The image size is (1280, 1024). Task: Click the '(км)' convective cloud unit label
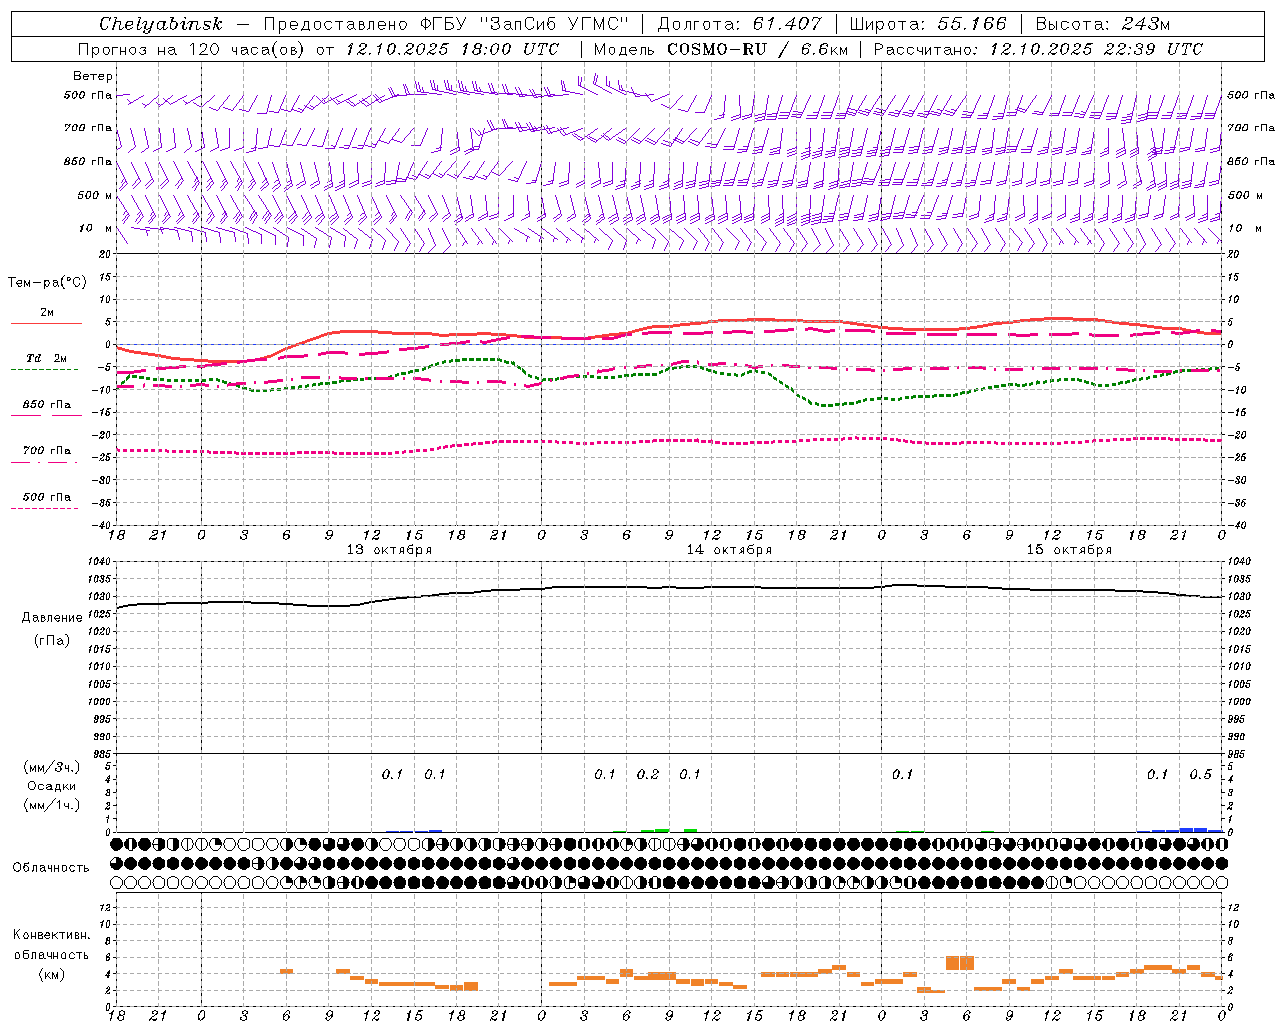(x=51, y=974)
